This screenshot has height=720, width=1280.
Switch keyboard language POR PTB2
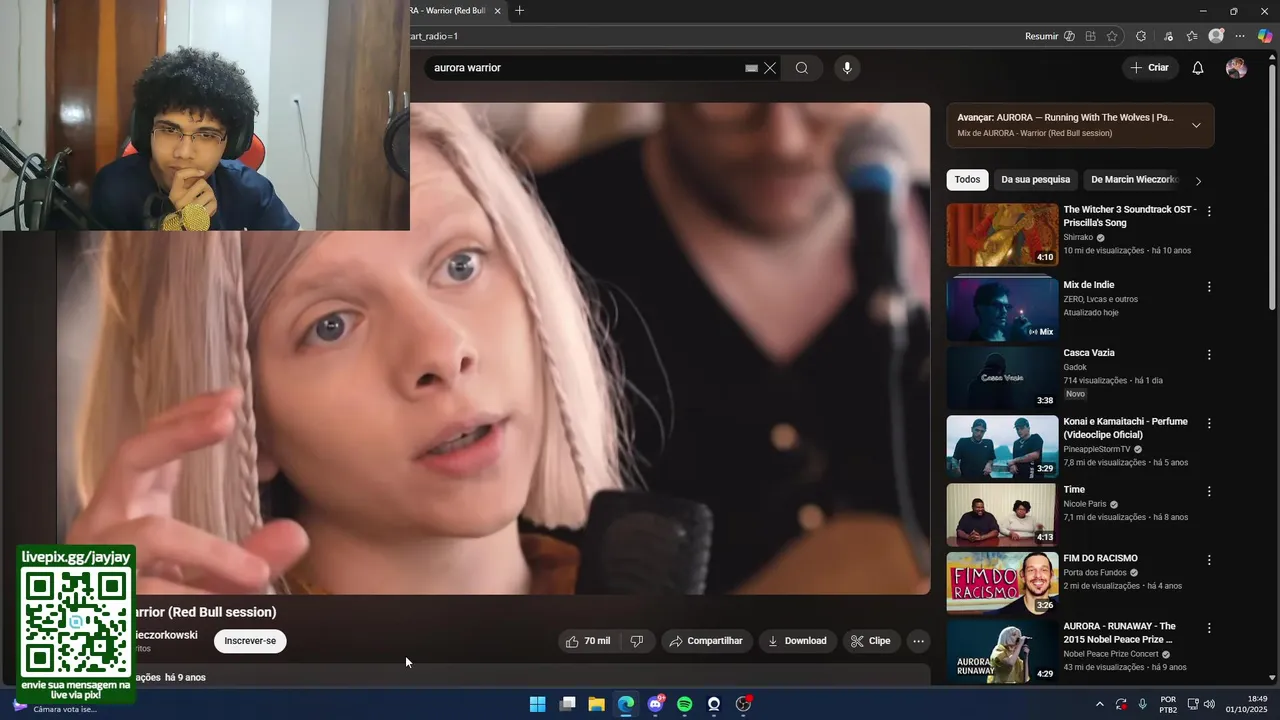pos(1168,704)
